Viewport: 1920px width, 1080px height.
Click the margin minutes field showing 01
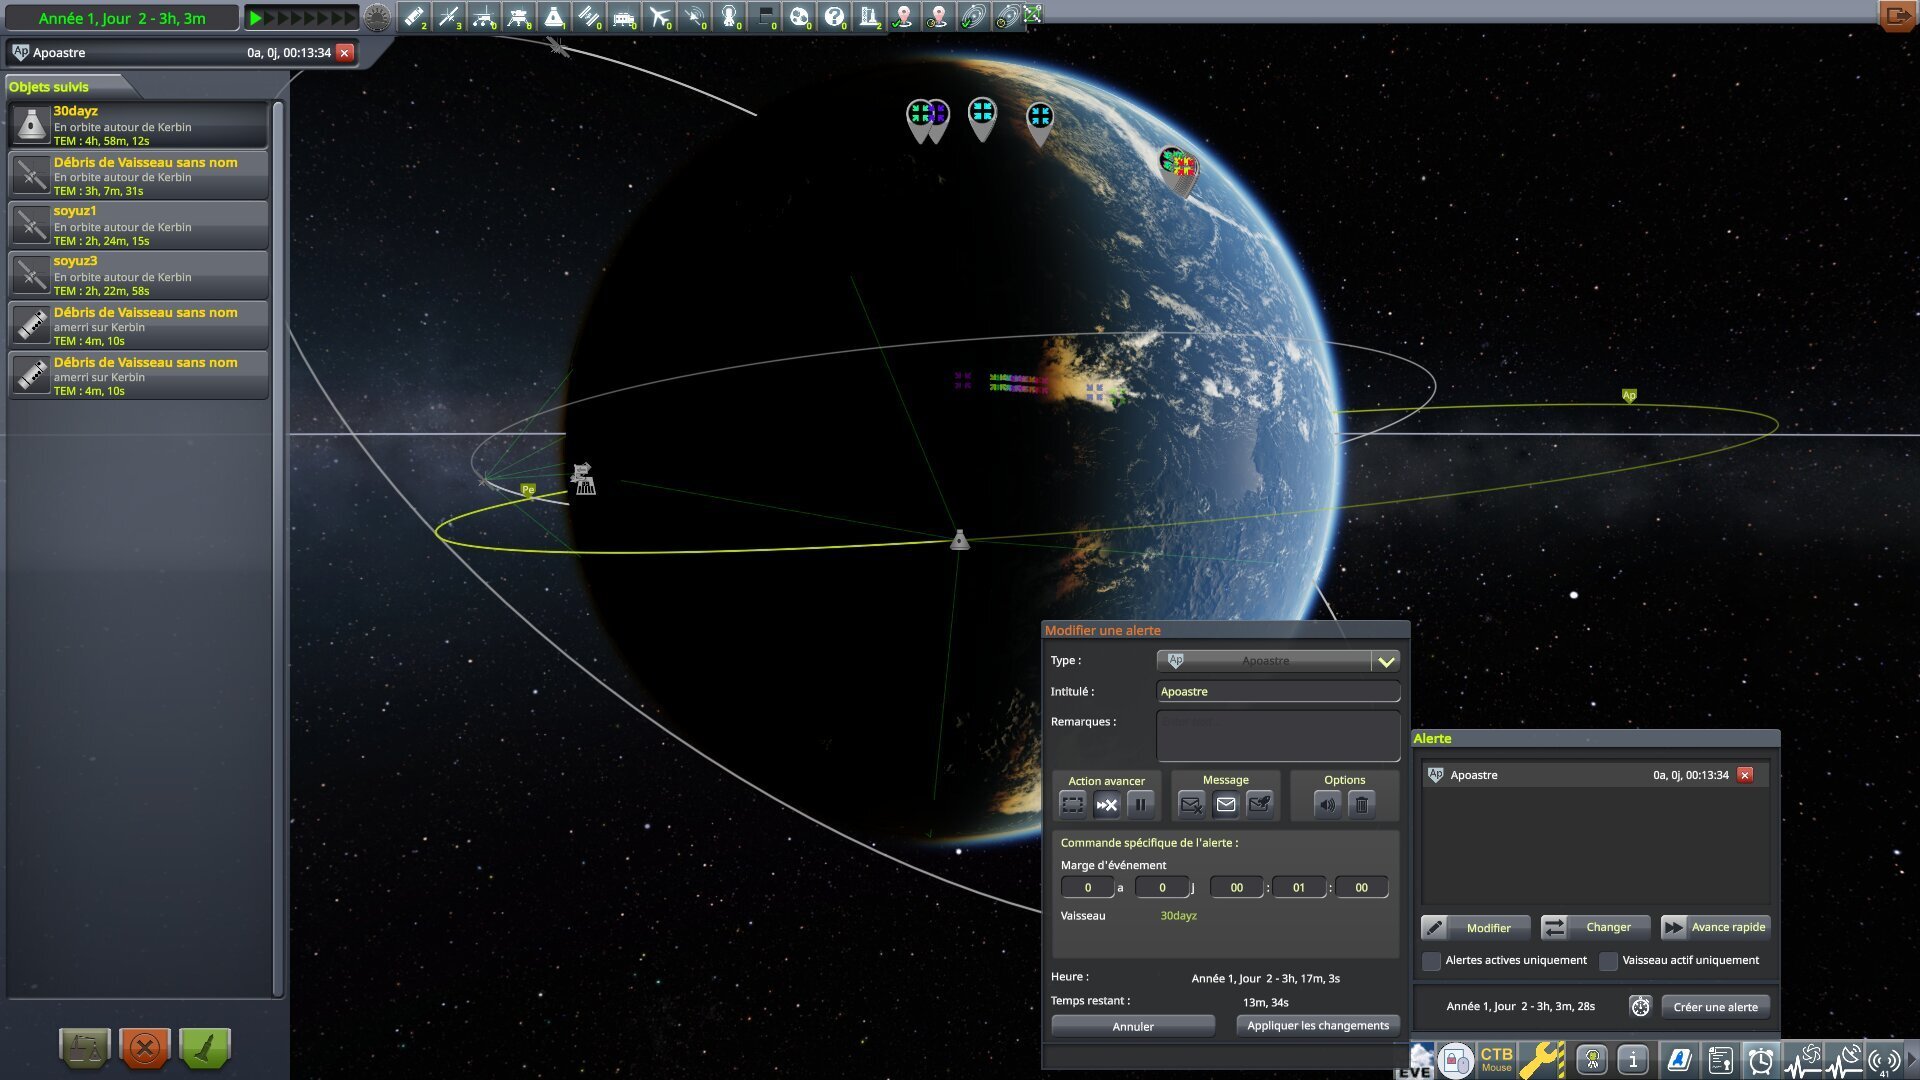(1298, 888)
